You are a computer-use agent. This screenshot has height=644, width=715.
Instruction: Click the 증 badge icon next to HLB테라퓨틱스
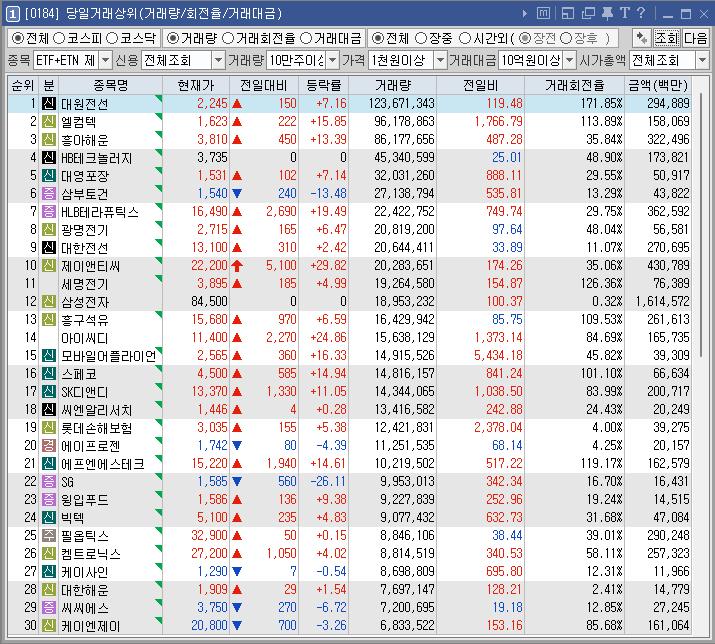[x=49, y=211]
